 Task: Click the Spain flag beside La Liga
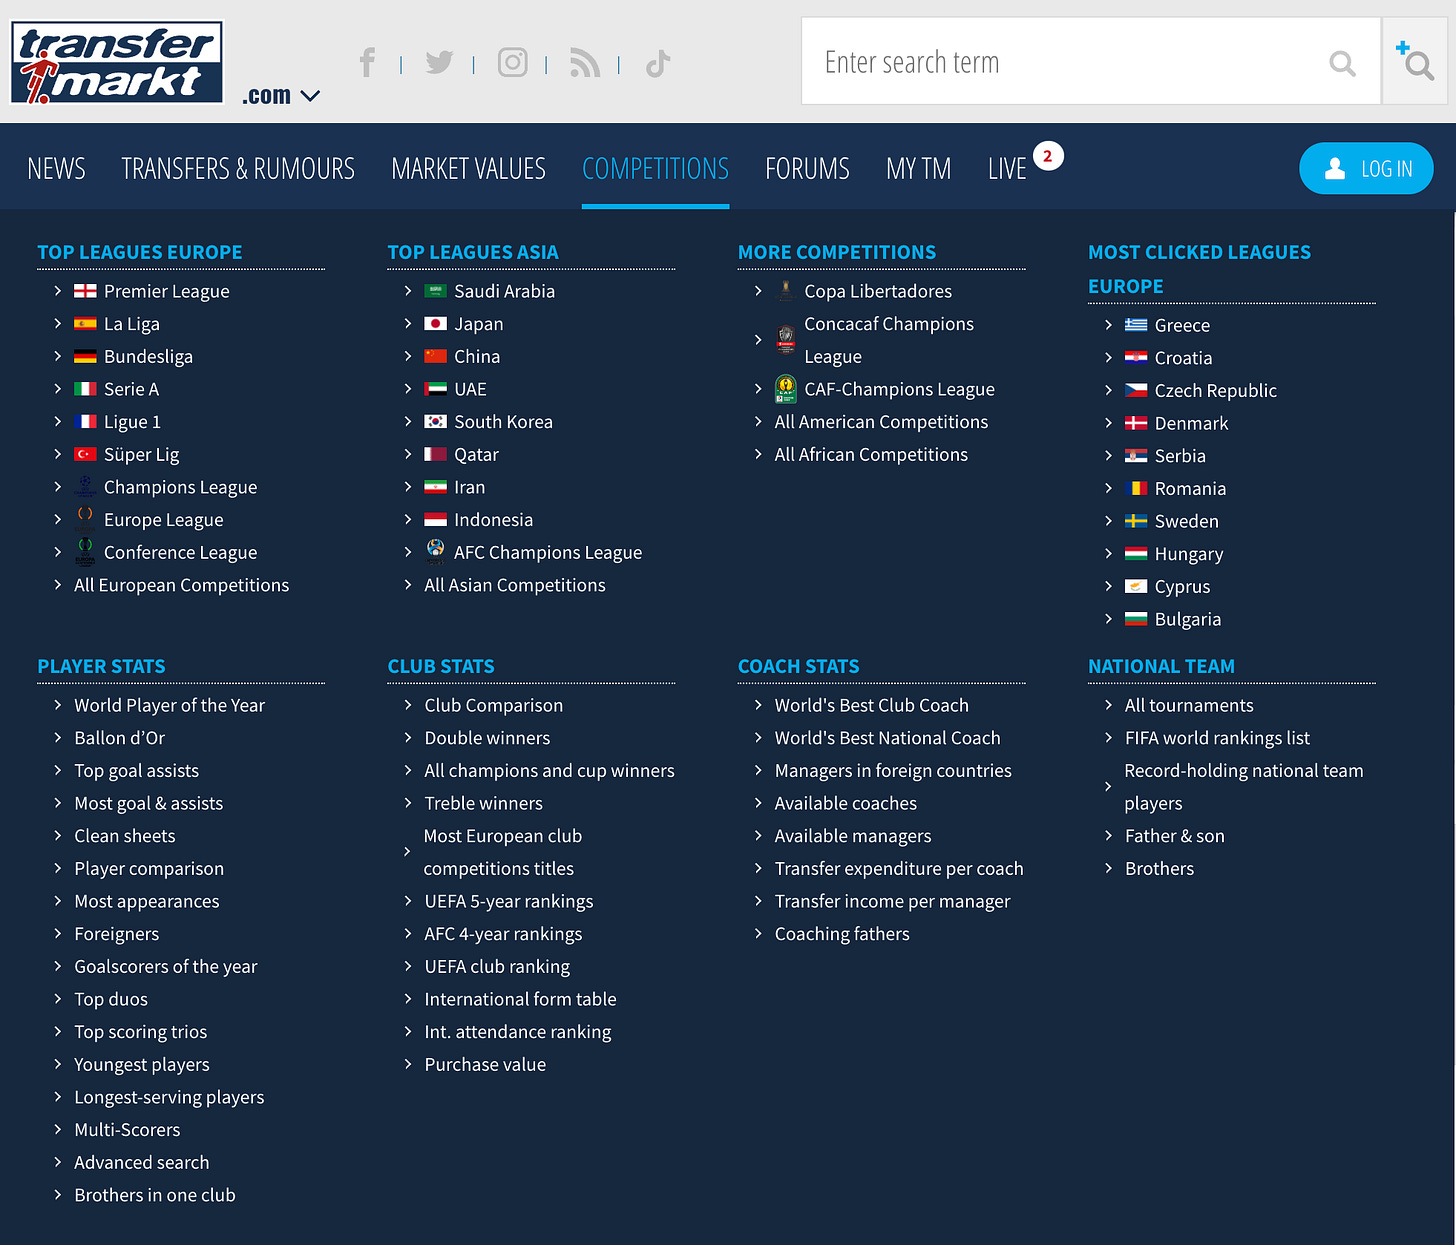85,324
